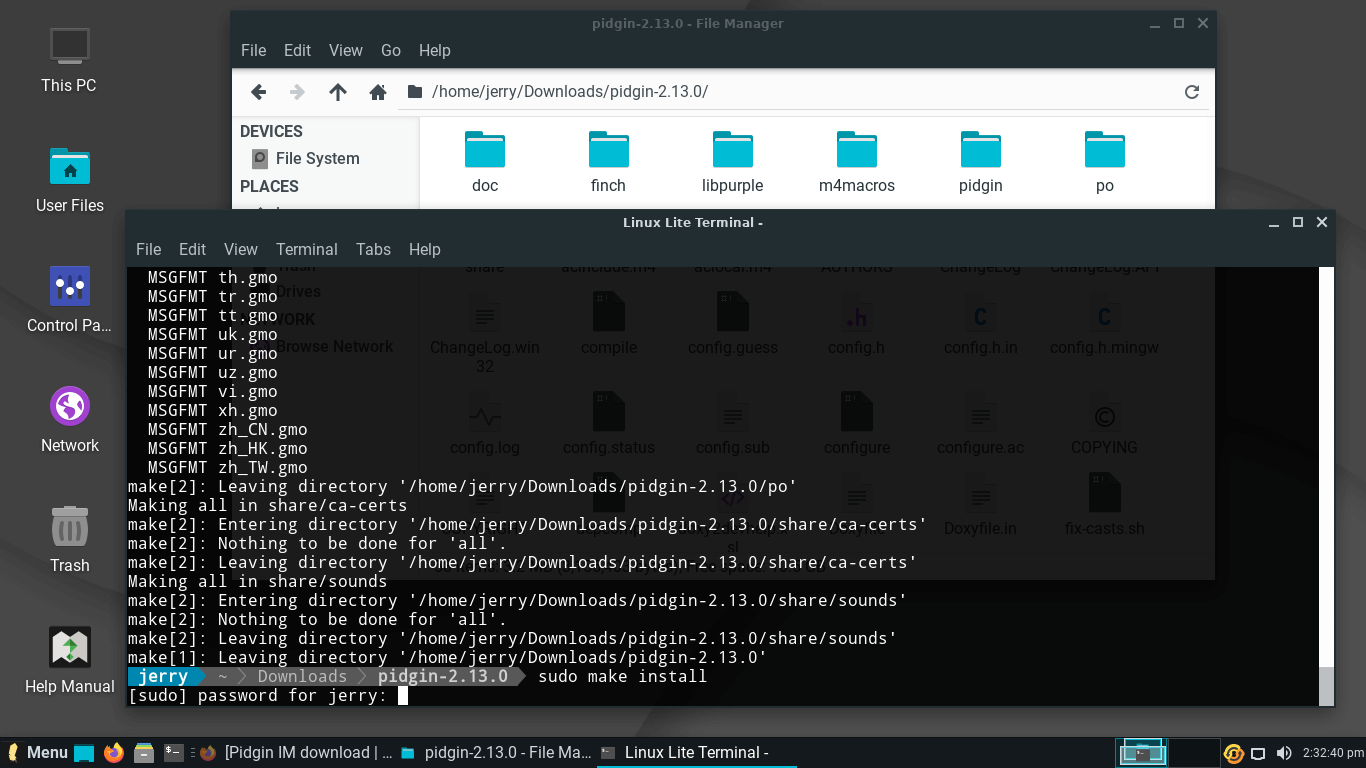The image size is (1366, 768).
Task: Switch to the second workspace
Action: click(1194, 752)
